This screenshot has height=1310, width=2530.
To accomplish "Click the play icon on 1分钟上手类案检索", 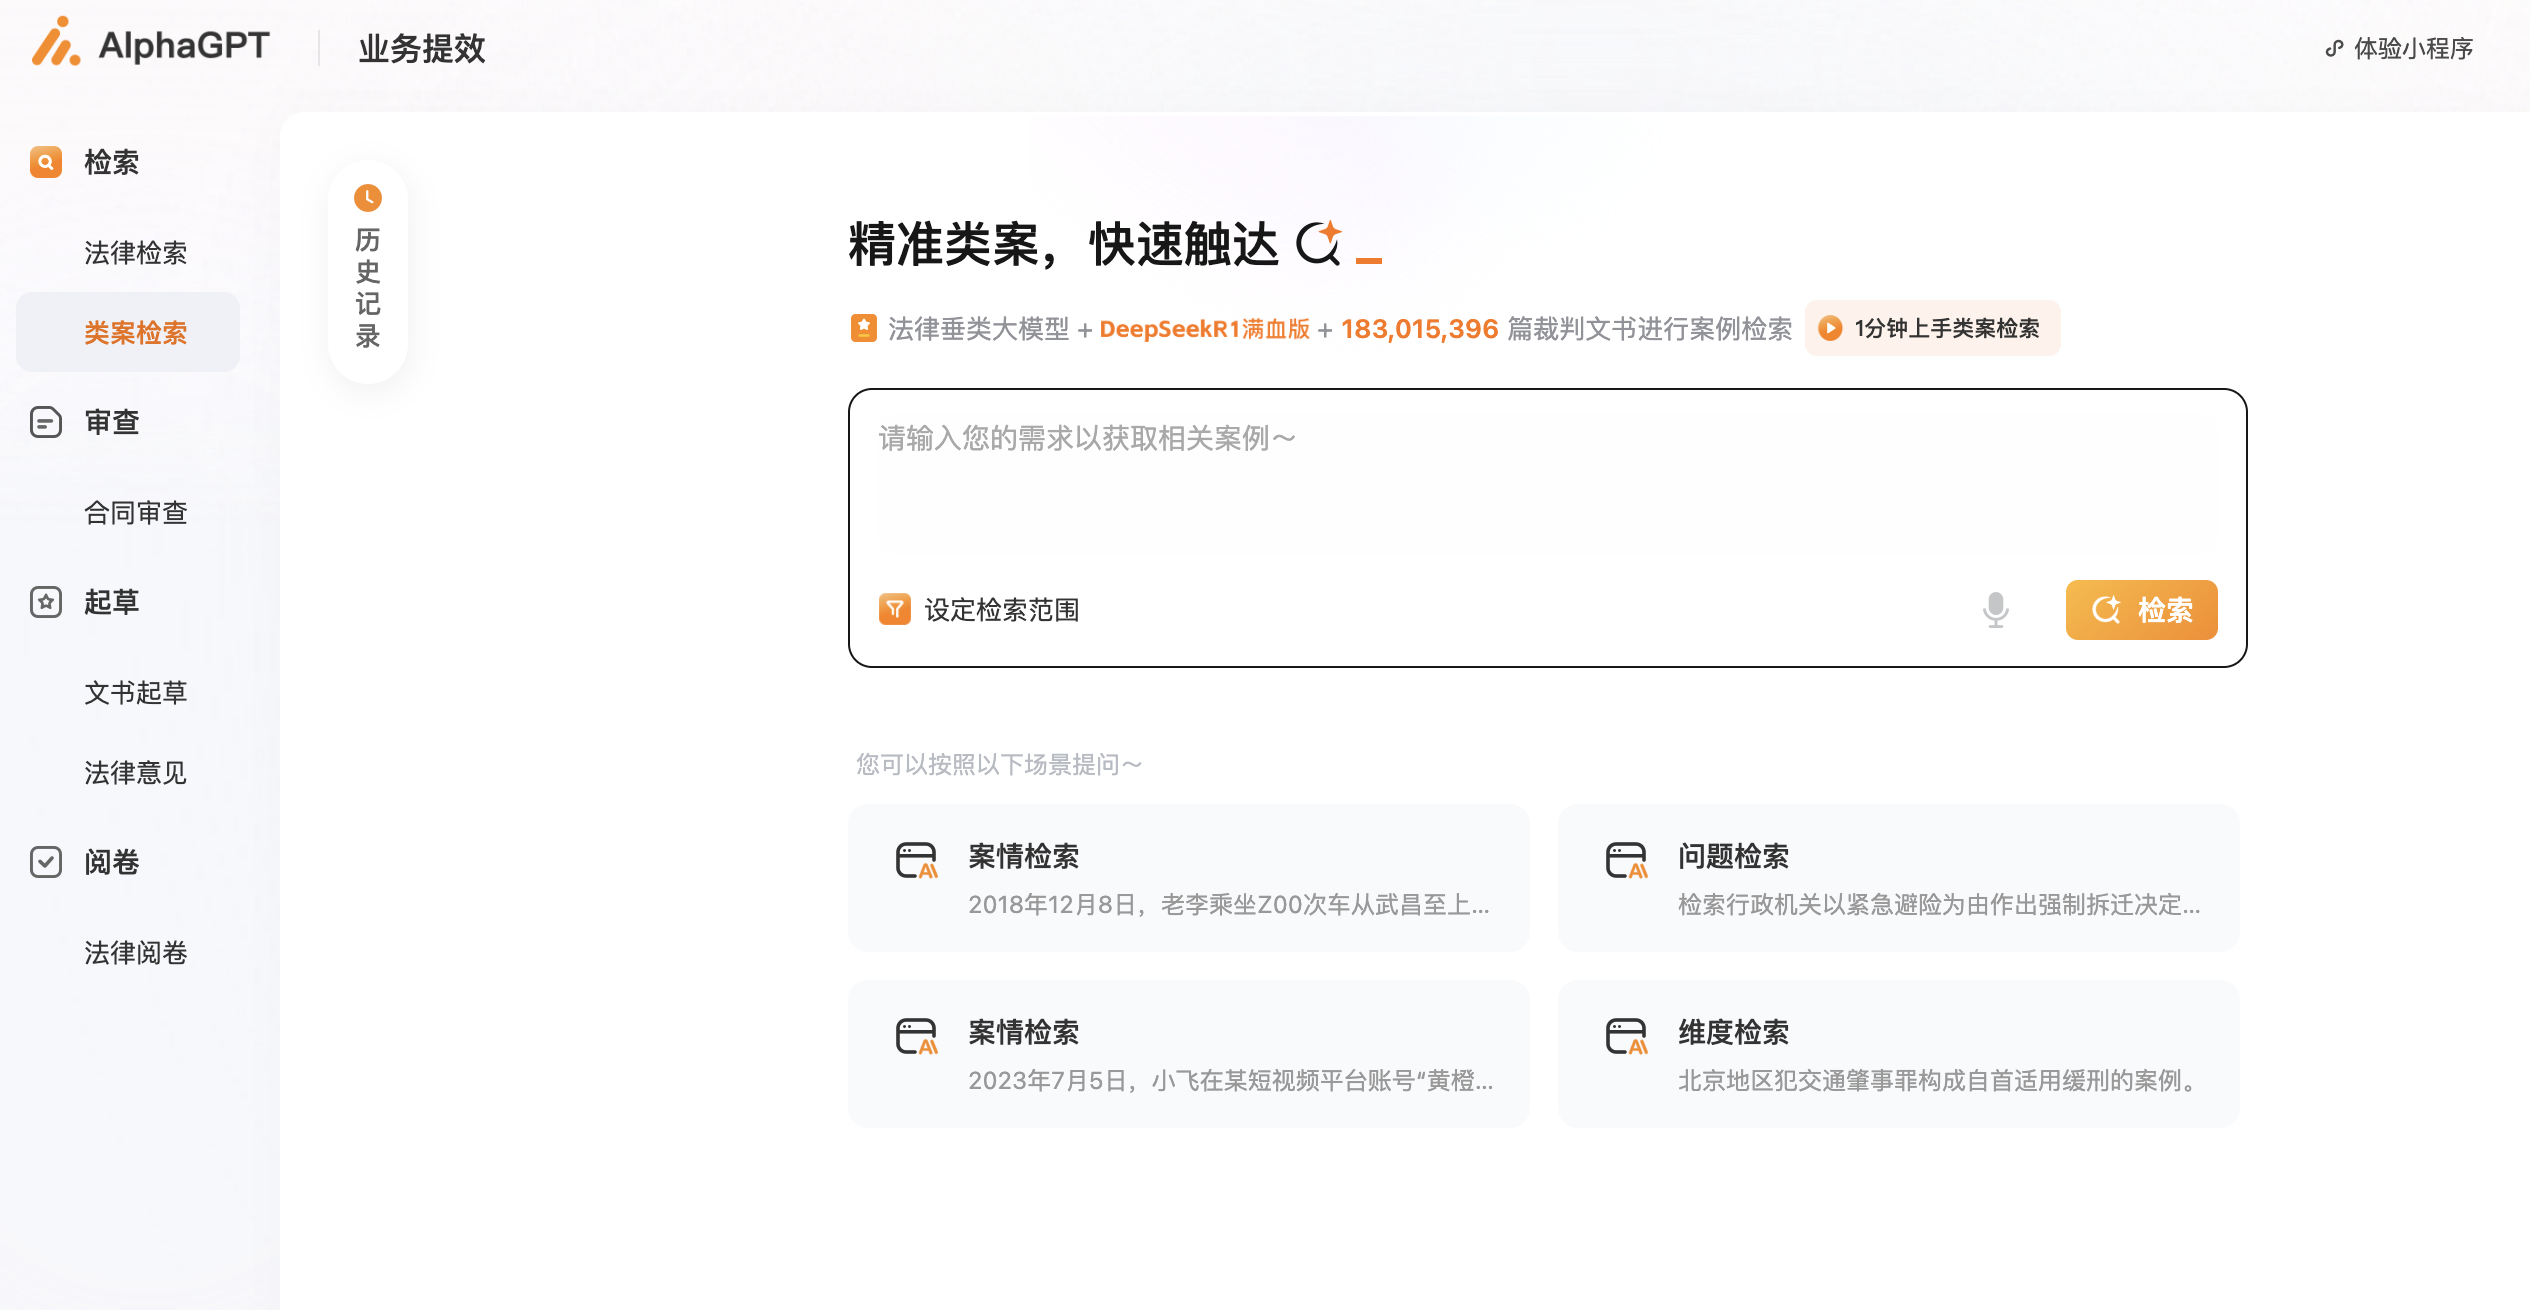I will point(1830,328).
